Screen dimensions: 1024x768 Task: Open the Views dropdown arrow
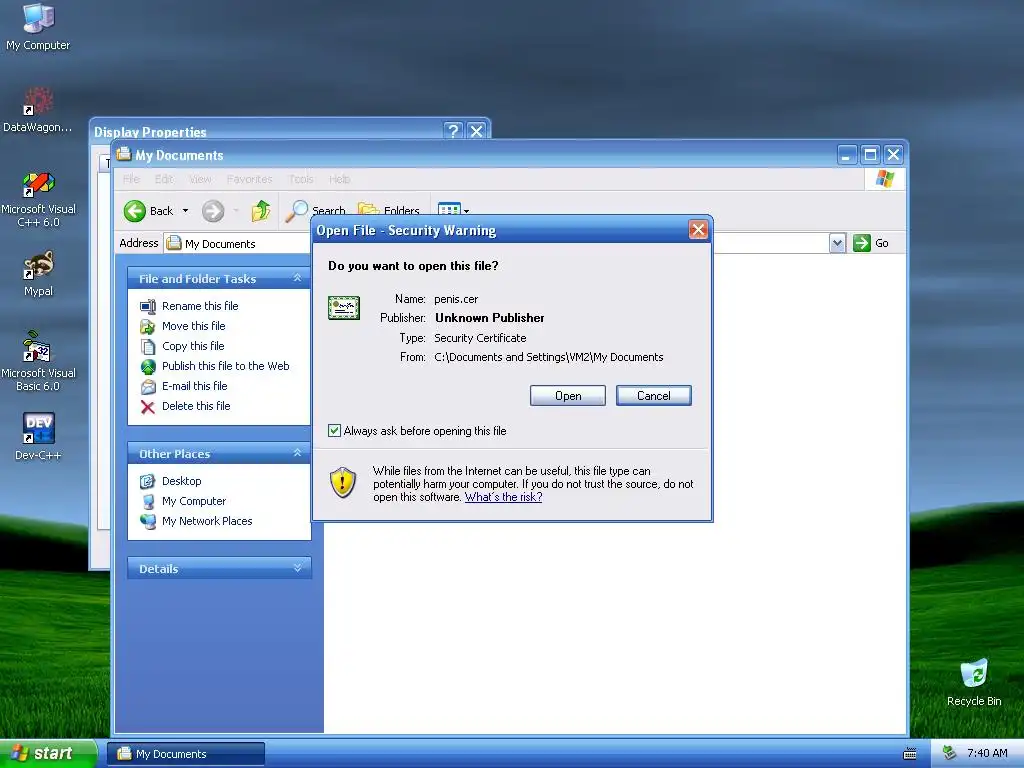(x=466, y=211)
